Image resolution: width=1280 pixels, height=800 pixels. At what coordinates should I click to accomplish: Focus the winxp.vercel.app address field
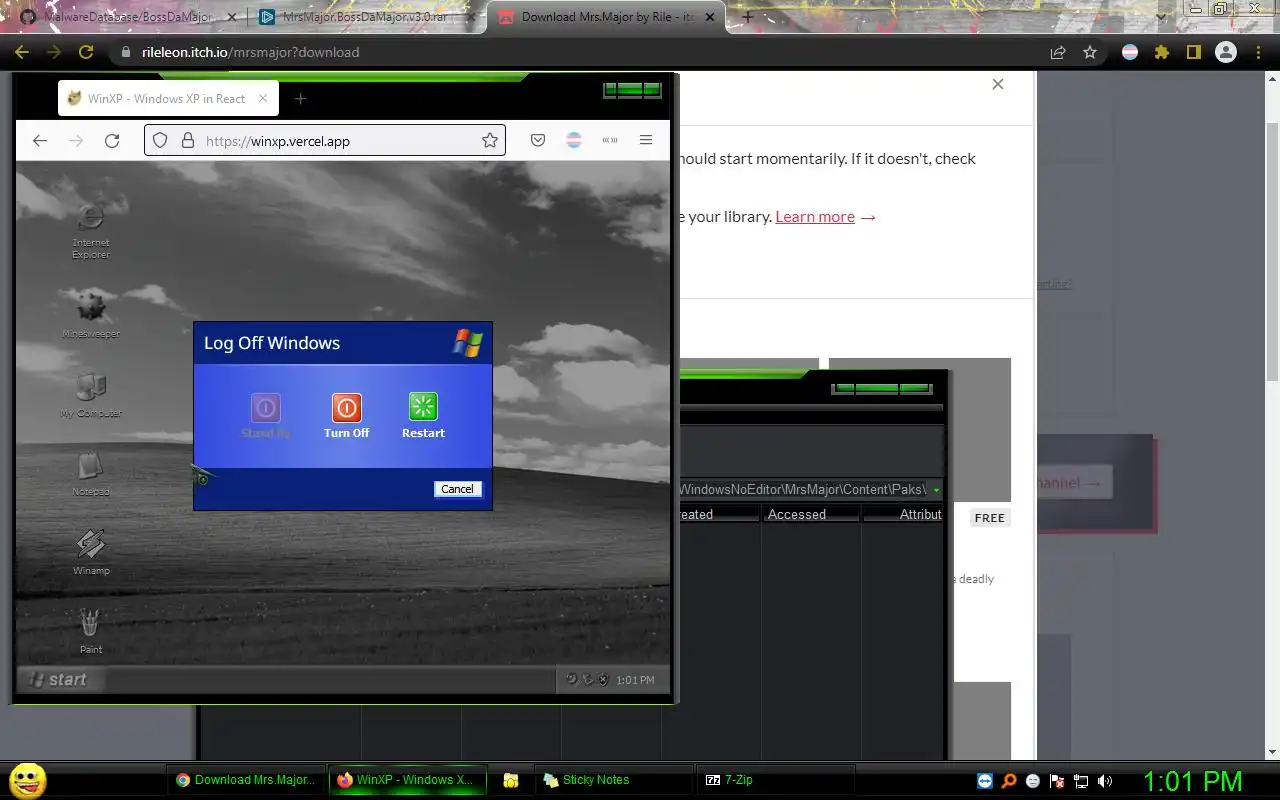click(325, 141)
